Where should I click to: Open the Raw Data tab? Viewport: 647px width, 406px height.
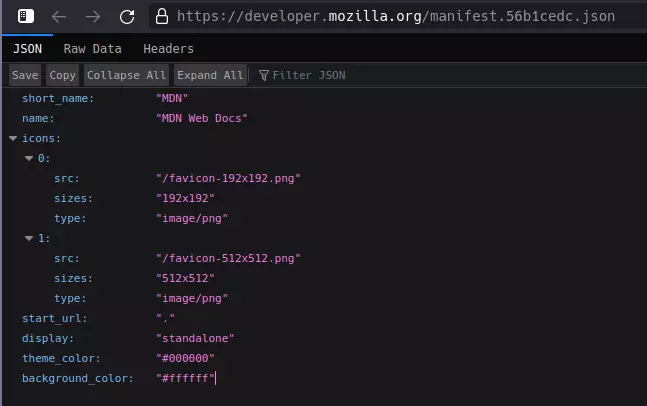[92, 49]
